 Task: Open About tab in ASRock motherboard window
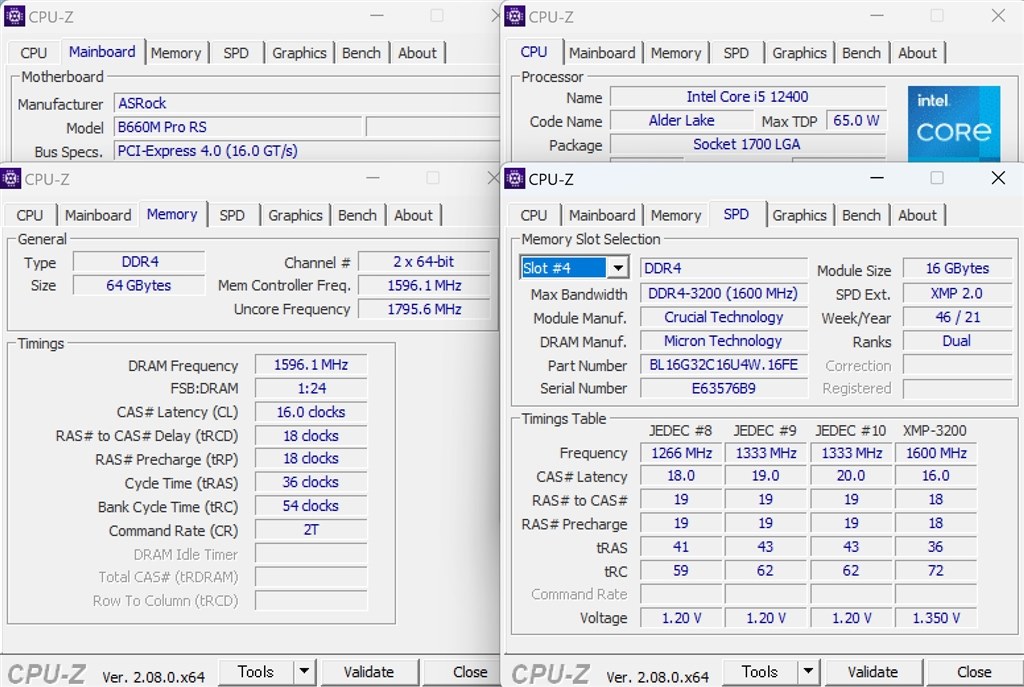[x=417, y=53]
